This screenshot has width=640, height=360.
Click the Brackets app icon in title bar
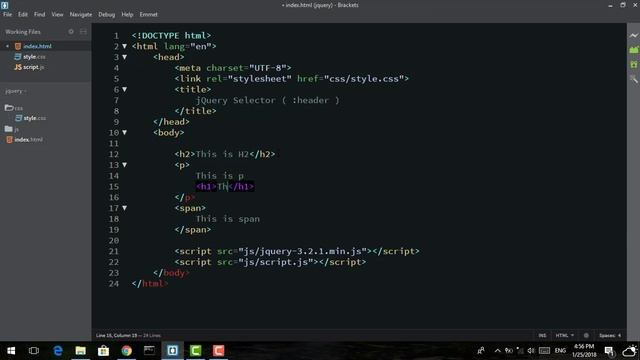tap(4, 5)
